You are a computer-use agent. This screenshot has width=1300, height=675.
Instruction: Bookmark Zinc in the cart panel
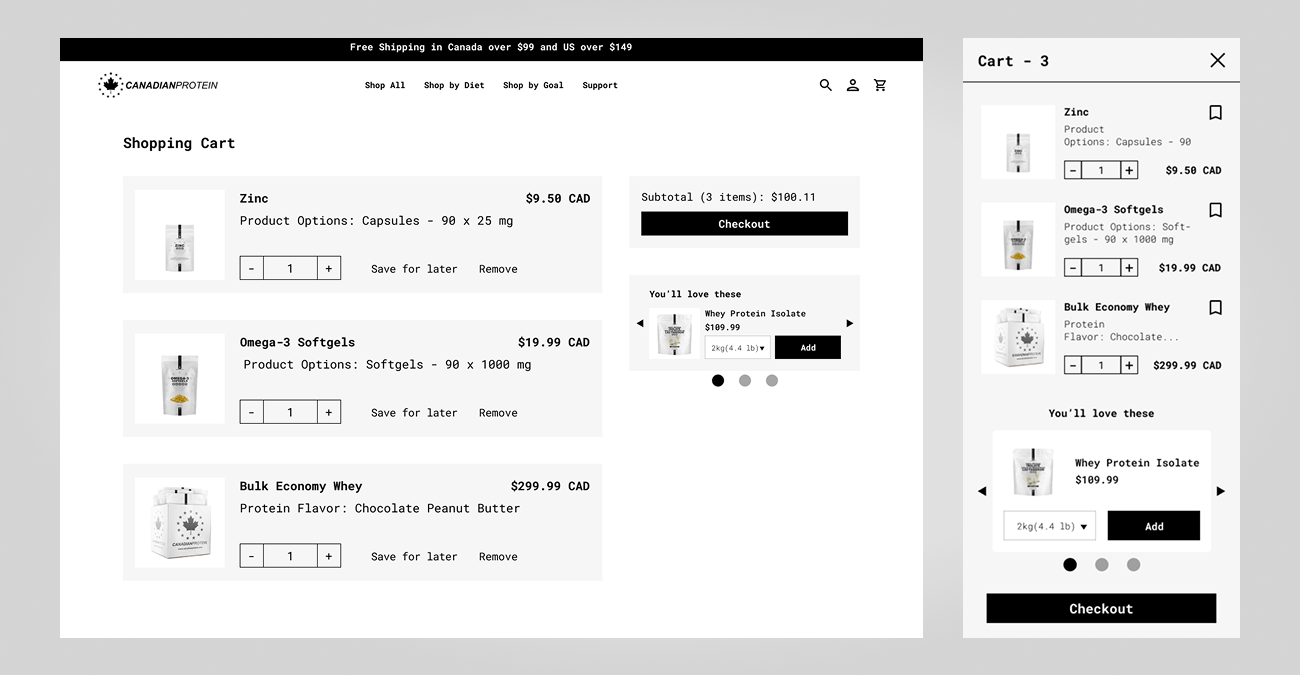1216,113
